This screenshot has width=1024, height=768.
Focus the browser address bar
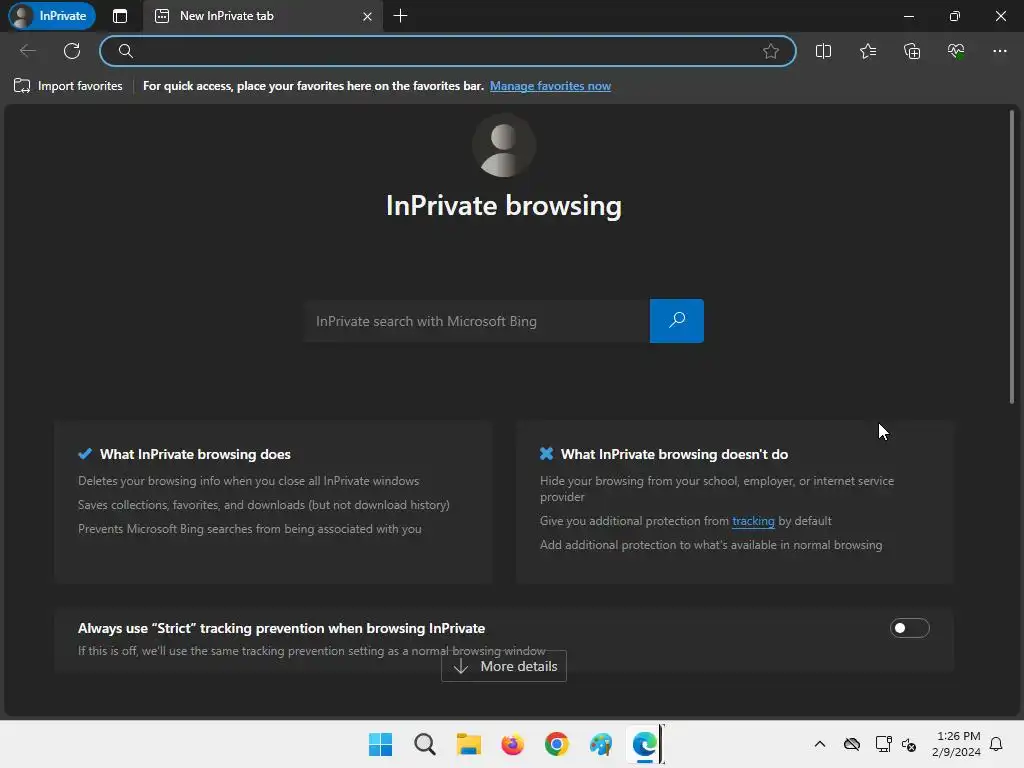(447, 51)
